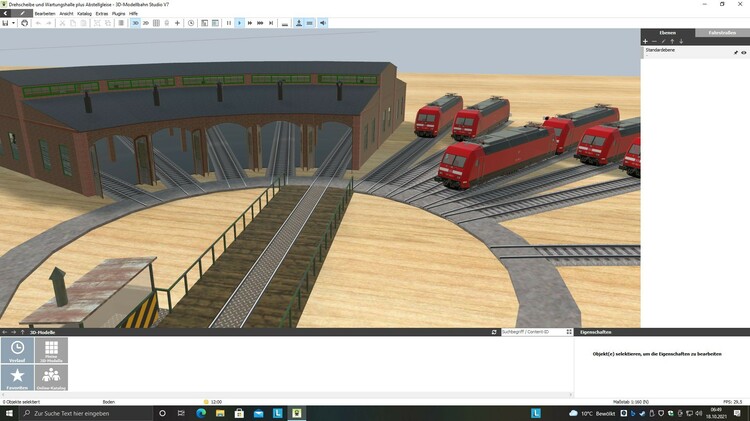Select the Standardebene layer row

point(695,52)
